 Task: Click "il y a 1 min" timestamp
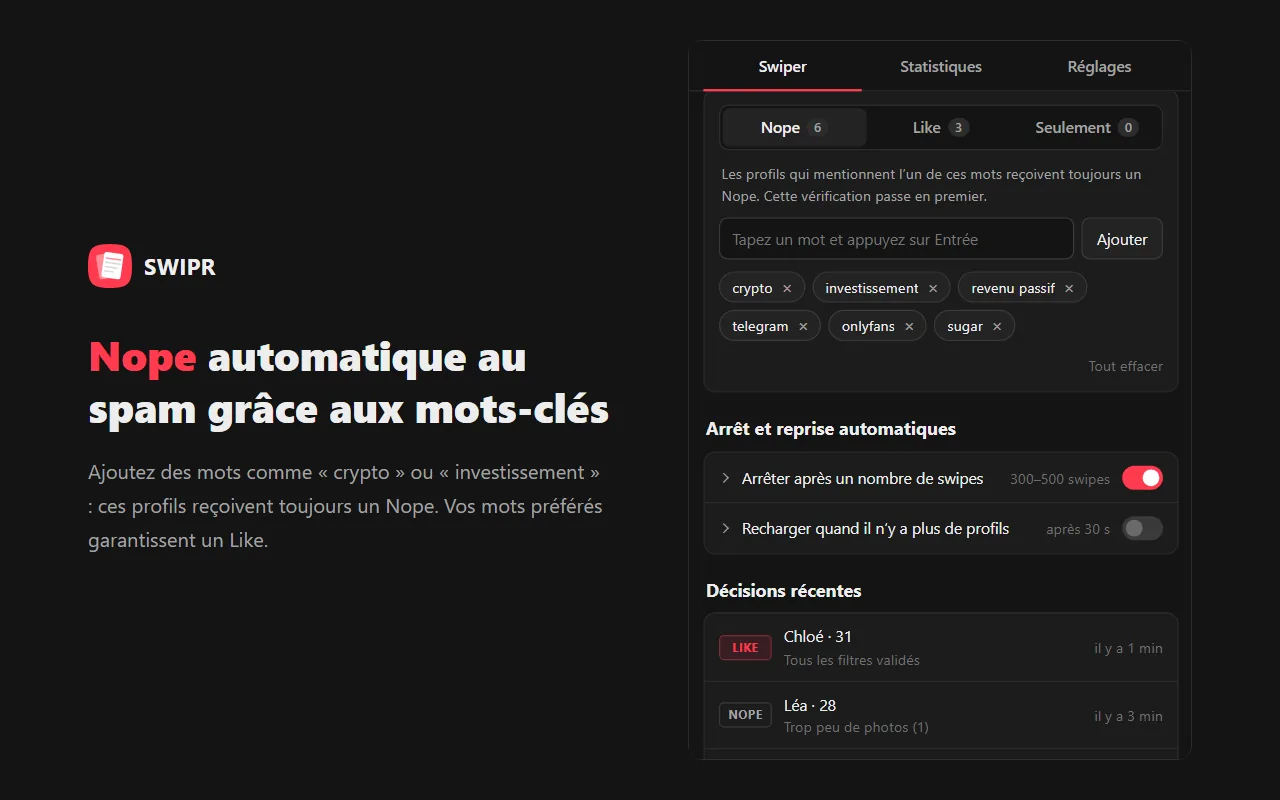click(x=1128, y=648)
